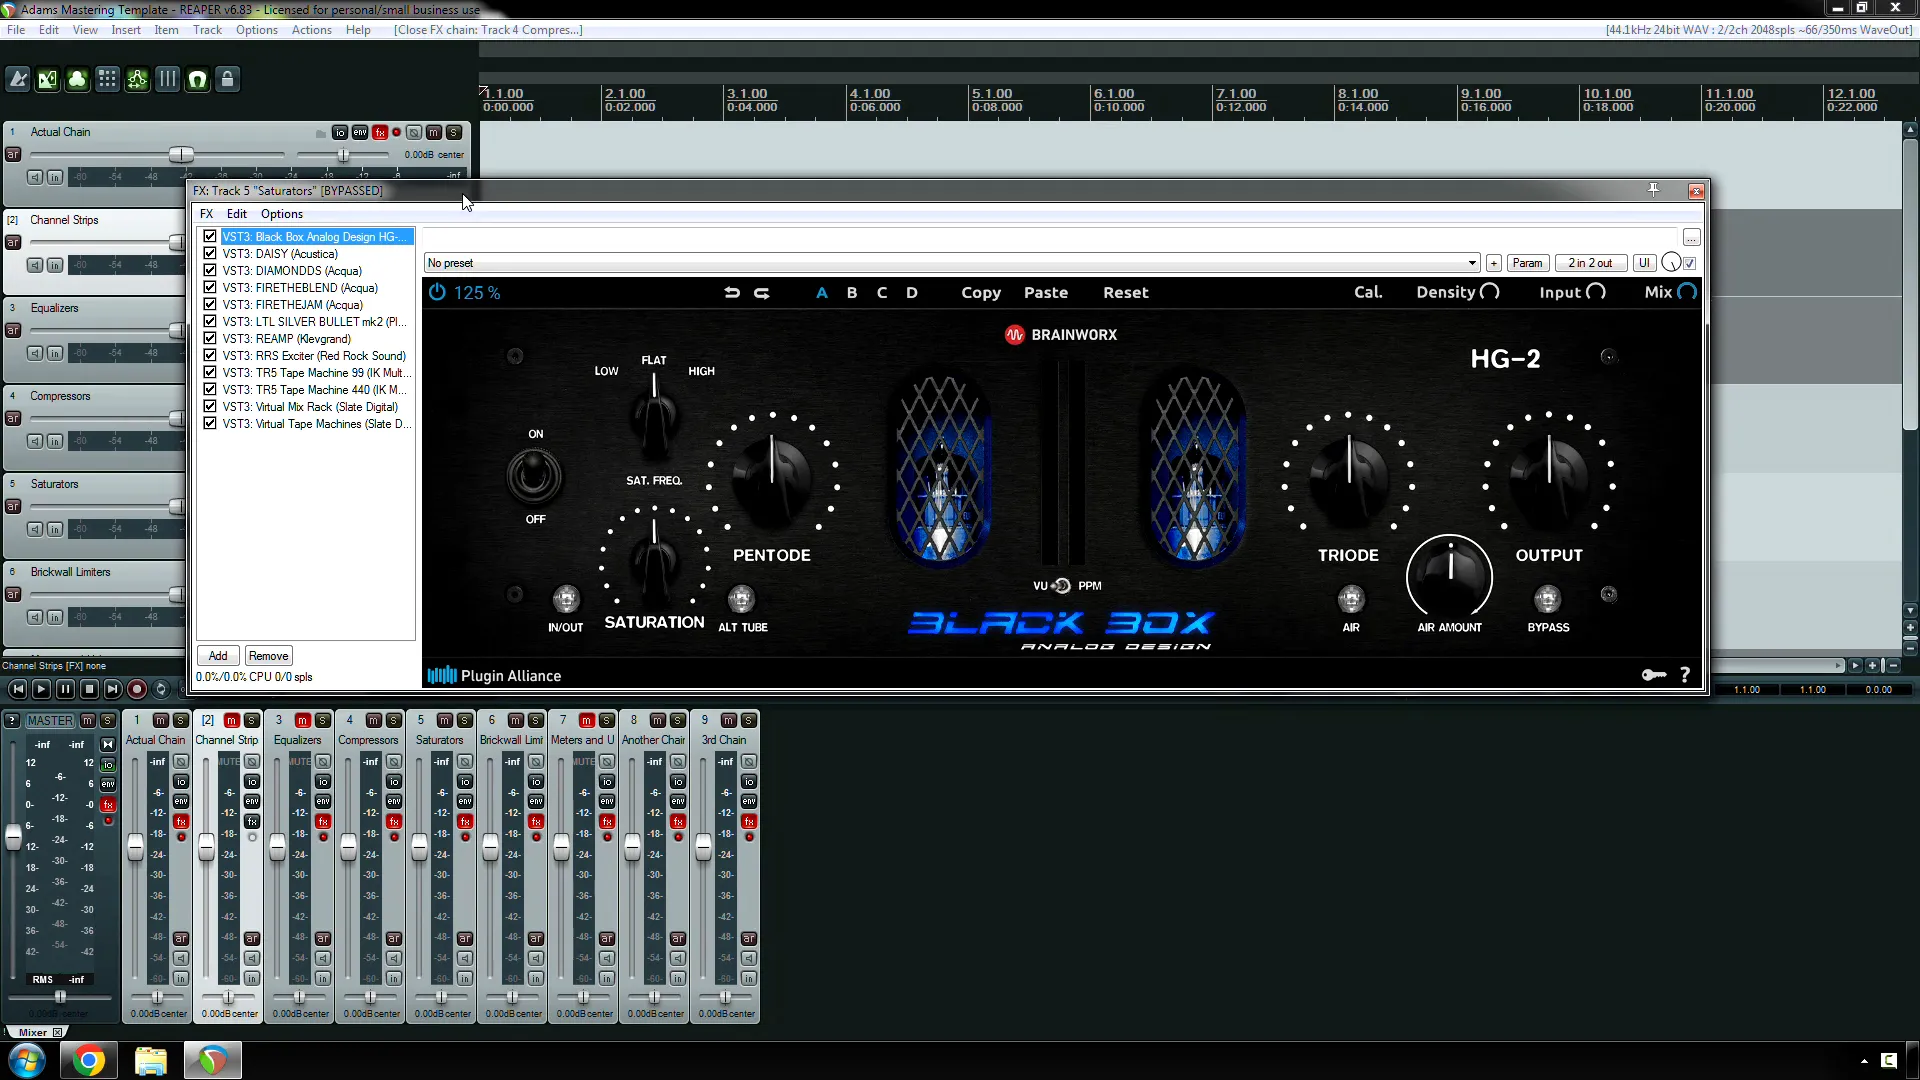This screenshot has height=1080, width=1920.
Task: Toggle the BYPASS switch on HG-2
Action: pos(1548,599)
